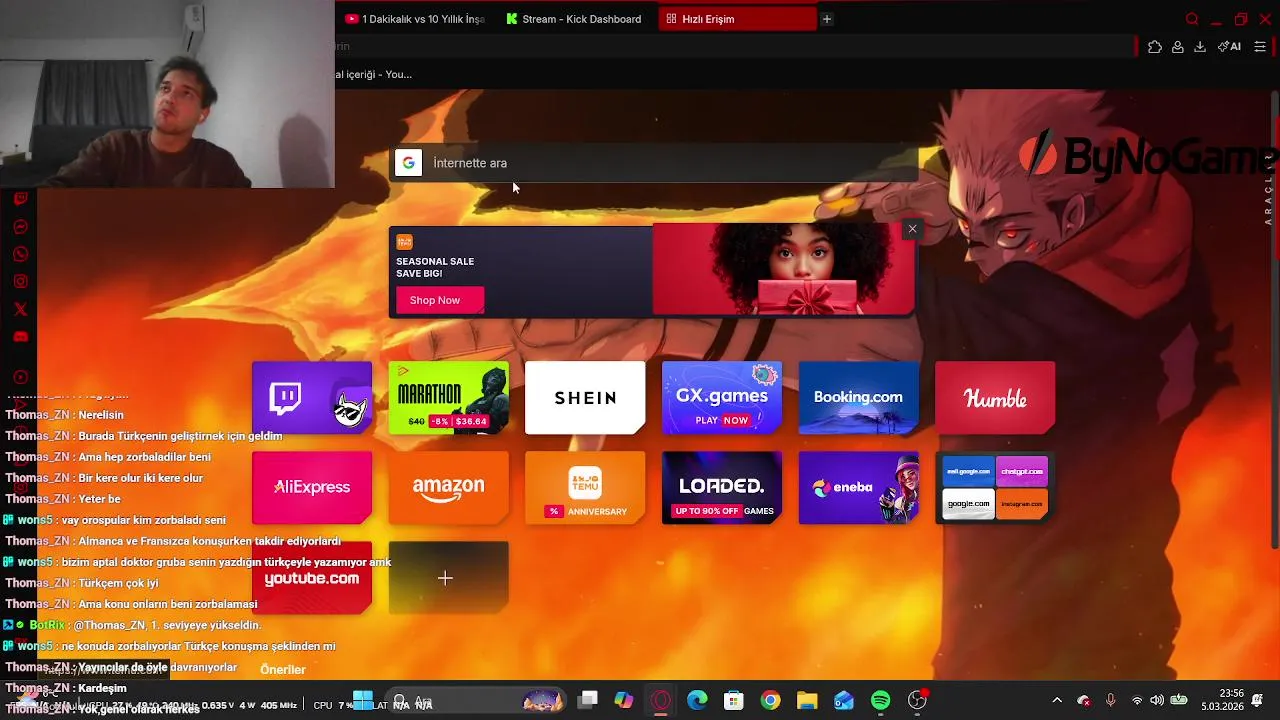Open the Outlook icon on the taskbar
The height and width of the screenshot is (720, 1280).
click(844, 700)
